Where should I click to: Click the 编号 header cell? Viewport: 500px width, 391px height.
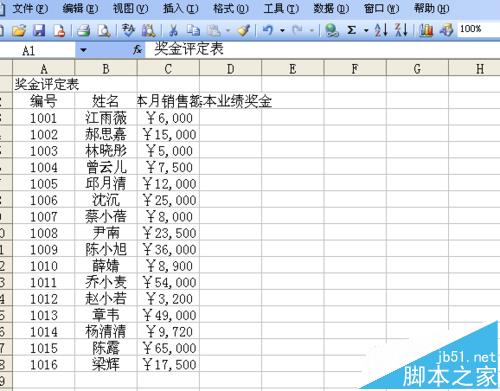click(44, 101)
